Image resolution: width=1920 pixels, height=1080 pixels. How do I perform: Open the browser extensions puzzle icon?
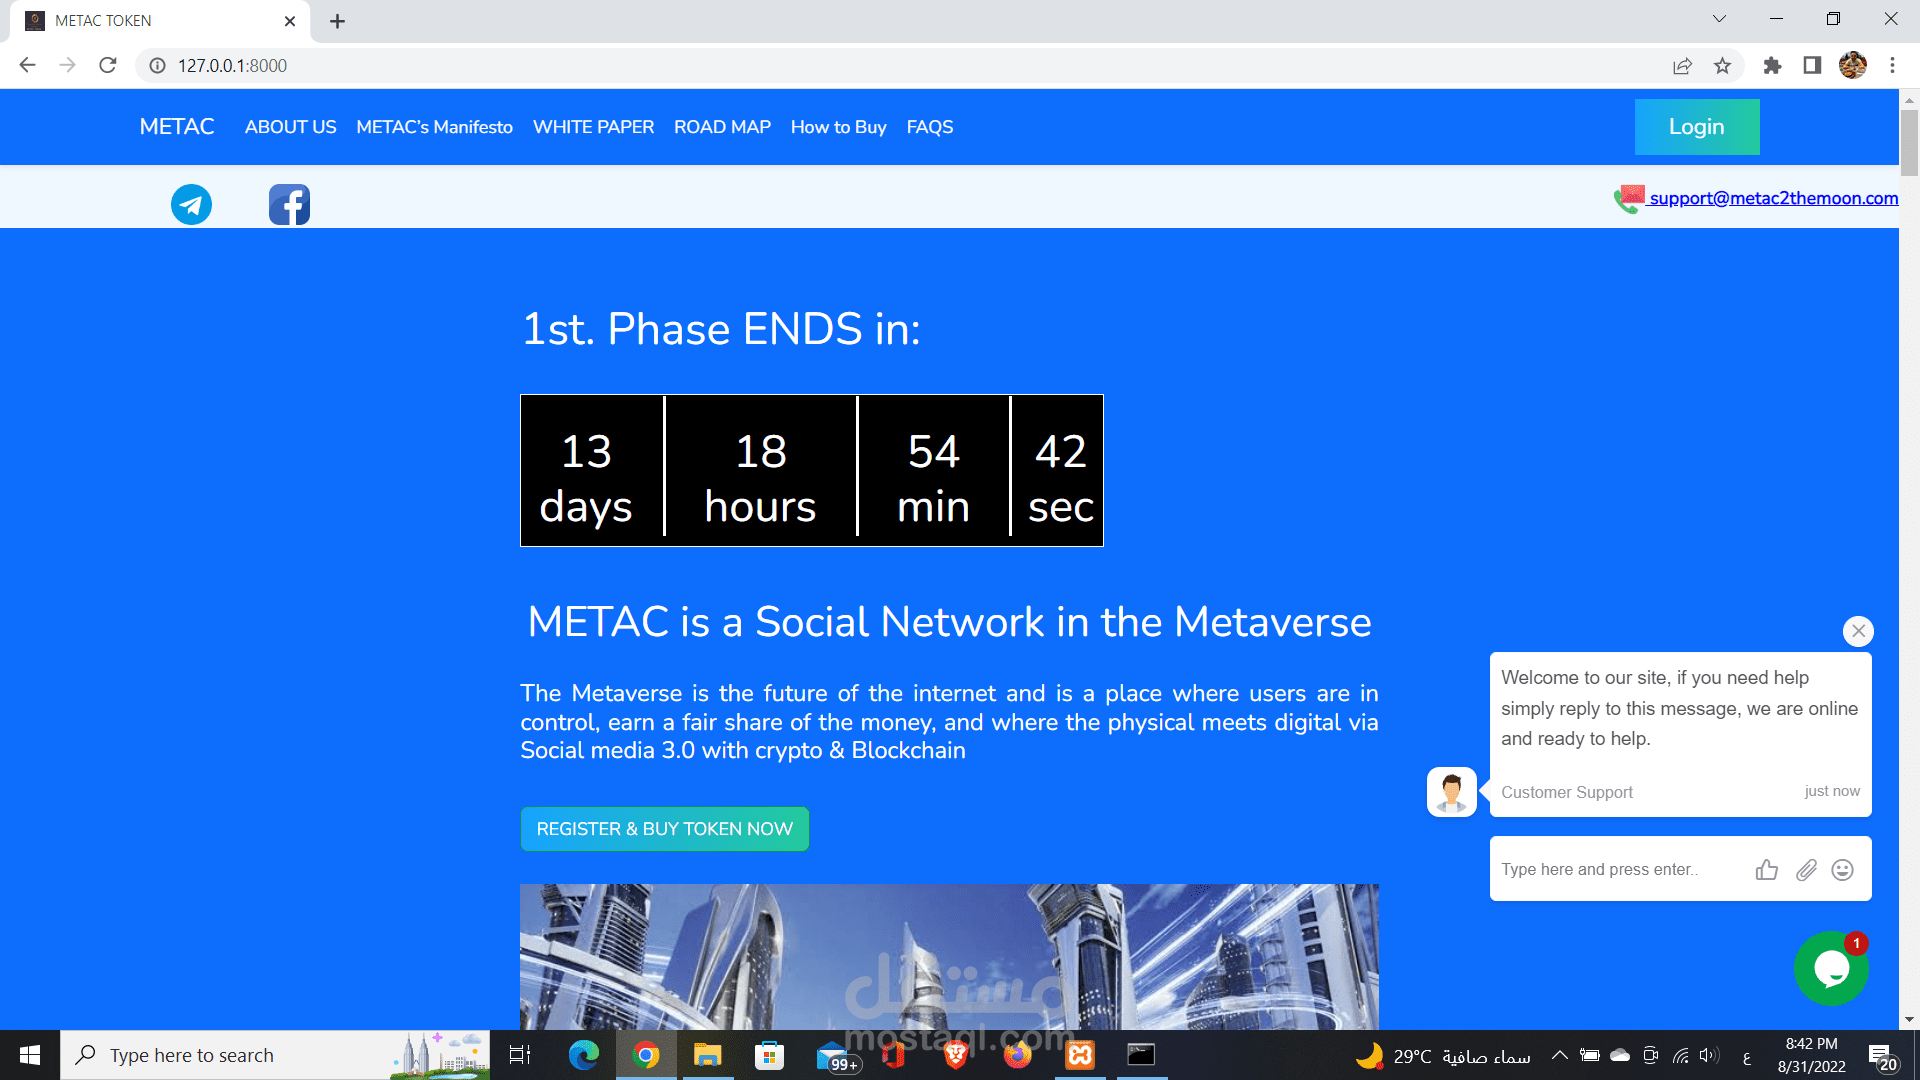pyautogui.click(x=1772, y=65)
